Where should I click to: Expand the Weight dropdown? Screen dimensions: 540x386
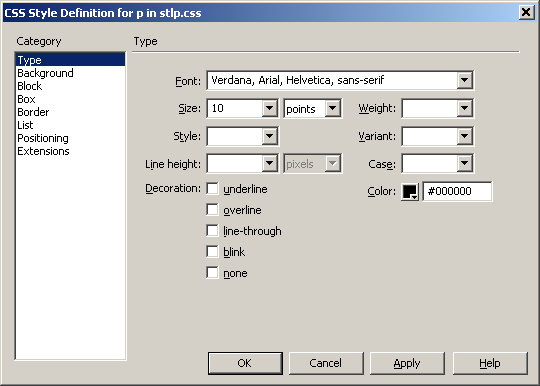(x=464, y=108)
